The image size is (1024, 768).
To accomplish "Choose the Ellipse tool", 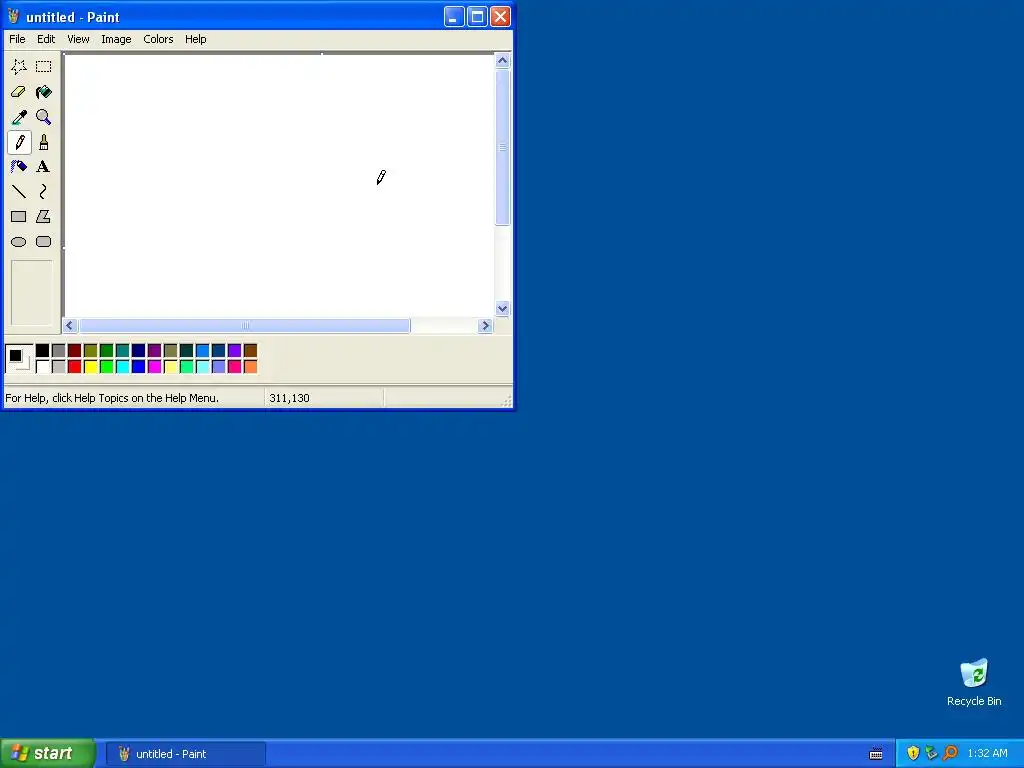I will click(x=19, y=242).
